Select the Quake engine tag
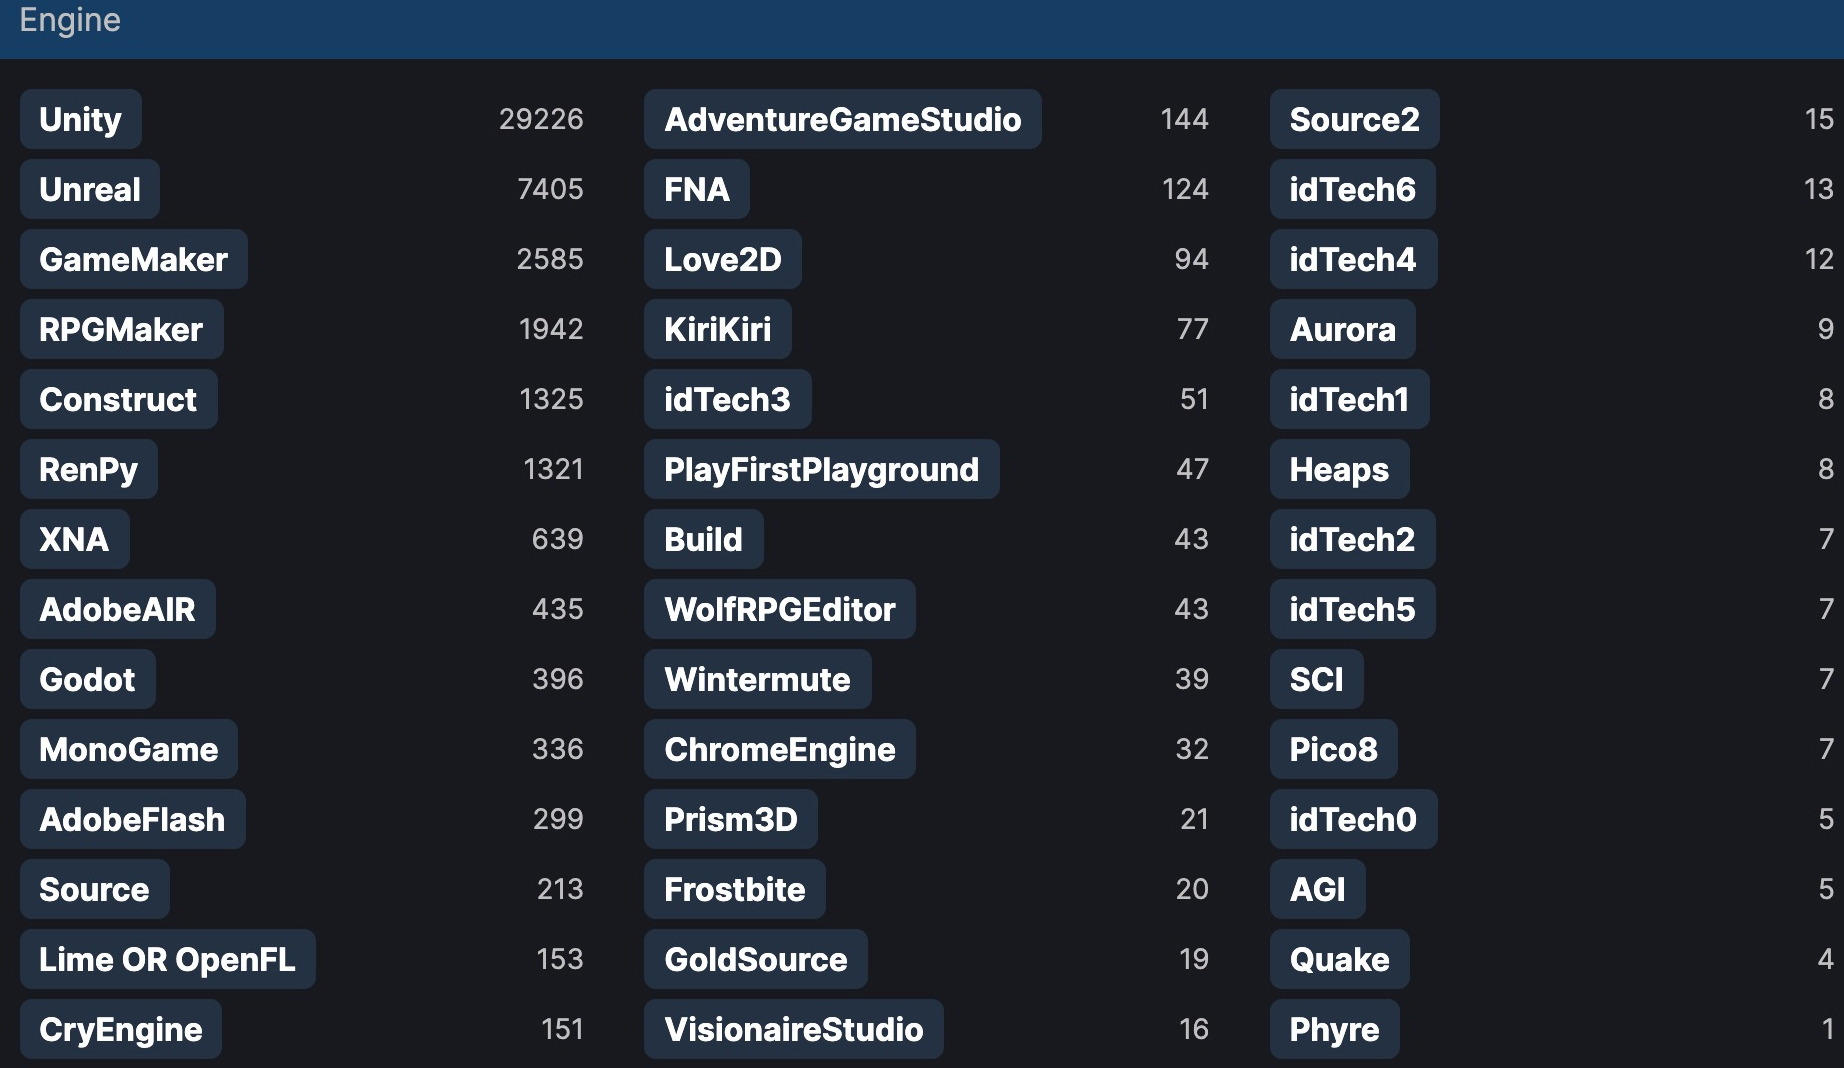 (1339, 959)
